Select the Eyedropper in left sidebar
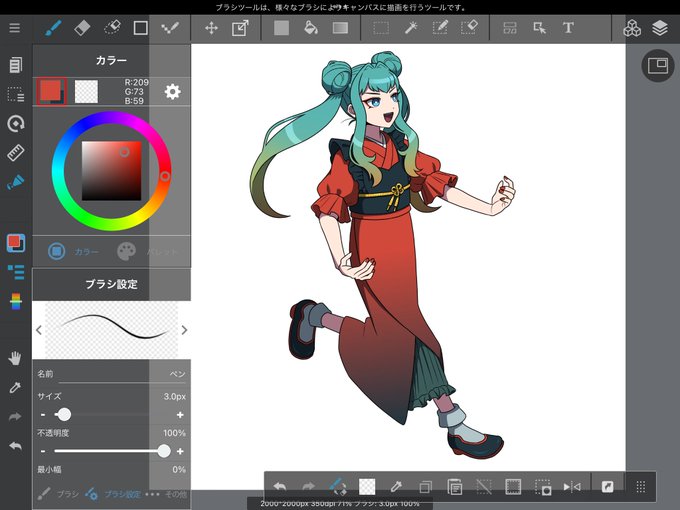This screenshot has height=510, width=680. pos(15,387)
